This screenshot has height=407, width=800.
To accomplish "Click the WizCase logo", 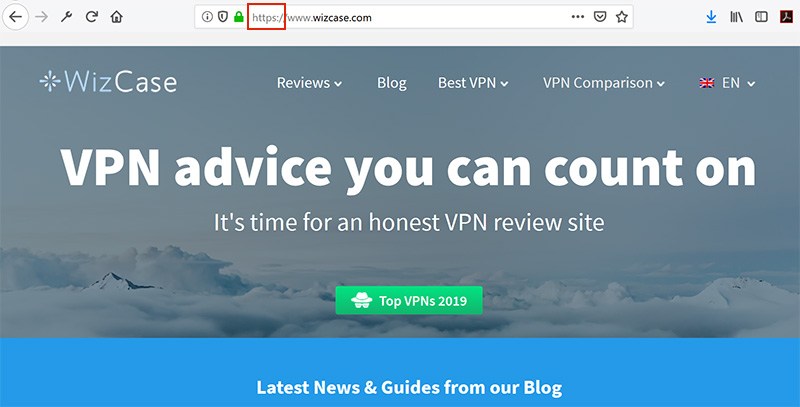I will click(108, 82).
